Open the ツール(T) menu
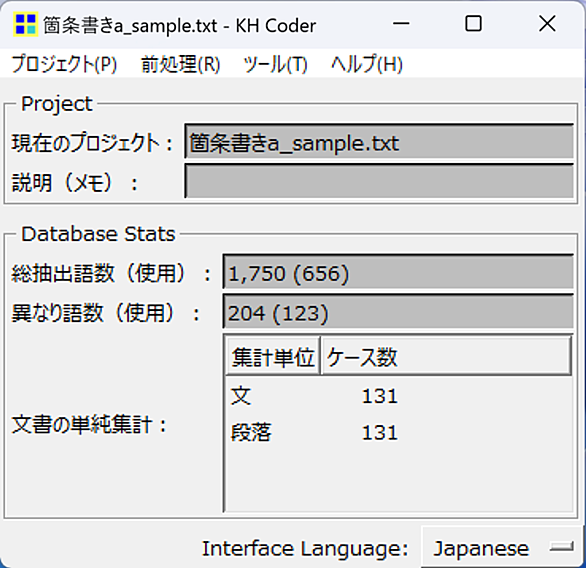This screenshot has height=568, width=586. [275, 64]
